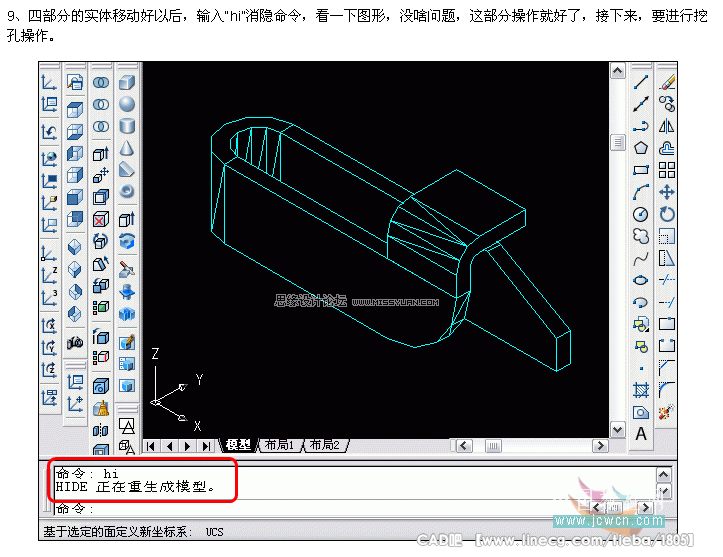Choose the Move Faces tool
Image resolution: width=723 pixels, height=557 pixels.
101,175
